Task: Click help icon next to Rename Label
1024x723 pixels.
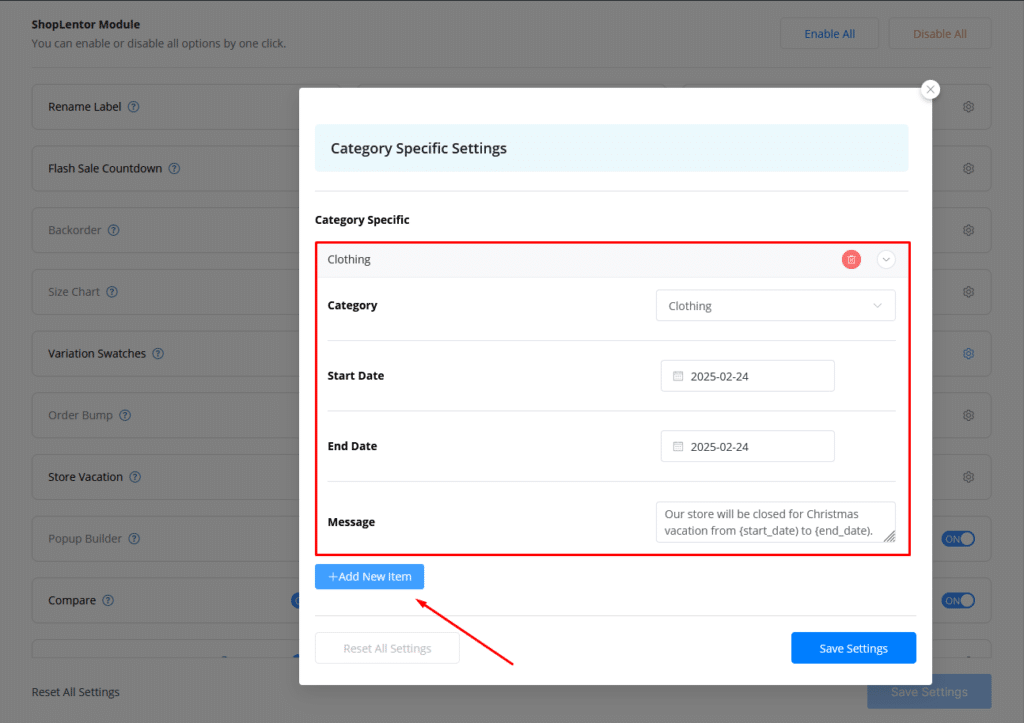Action: tap(134, 107)
